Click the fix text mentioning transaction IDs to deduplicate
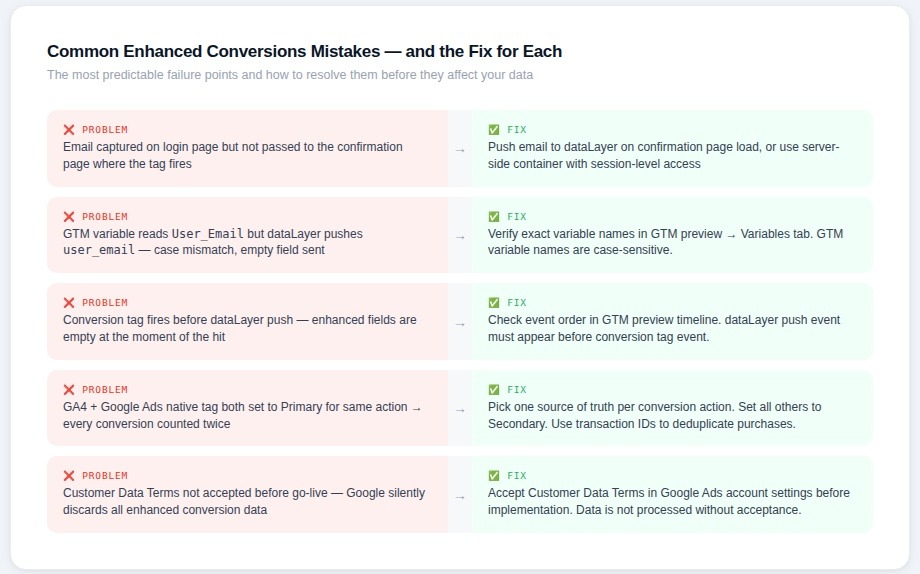920x574 pixels. click(x=641, y=424)
